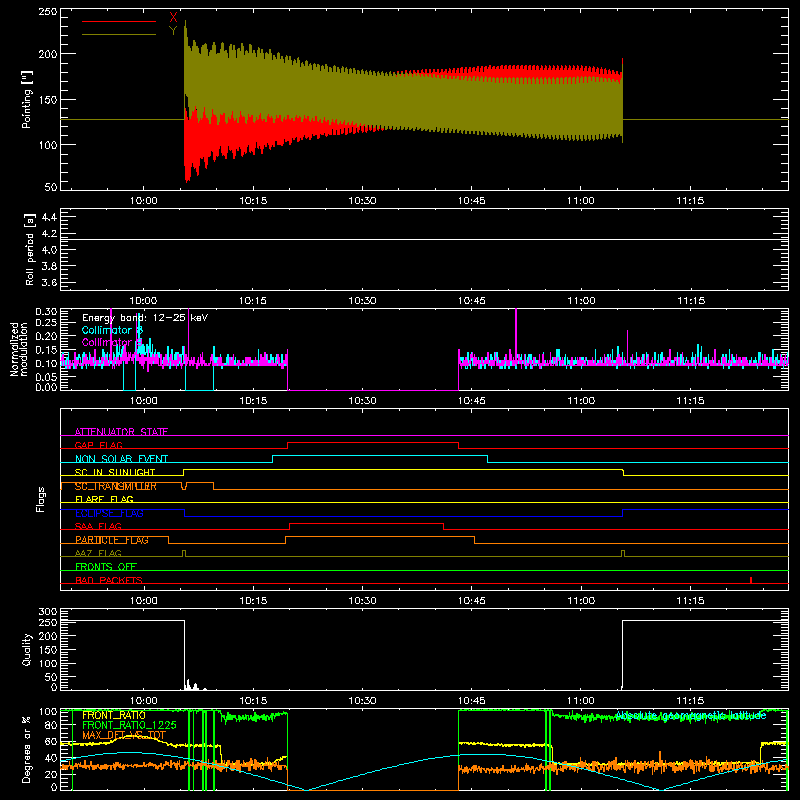Click the 'Absolute geomagnetic latitude' label

(691, 715)
